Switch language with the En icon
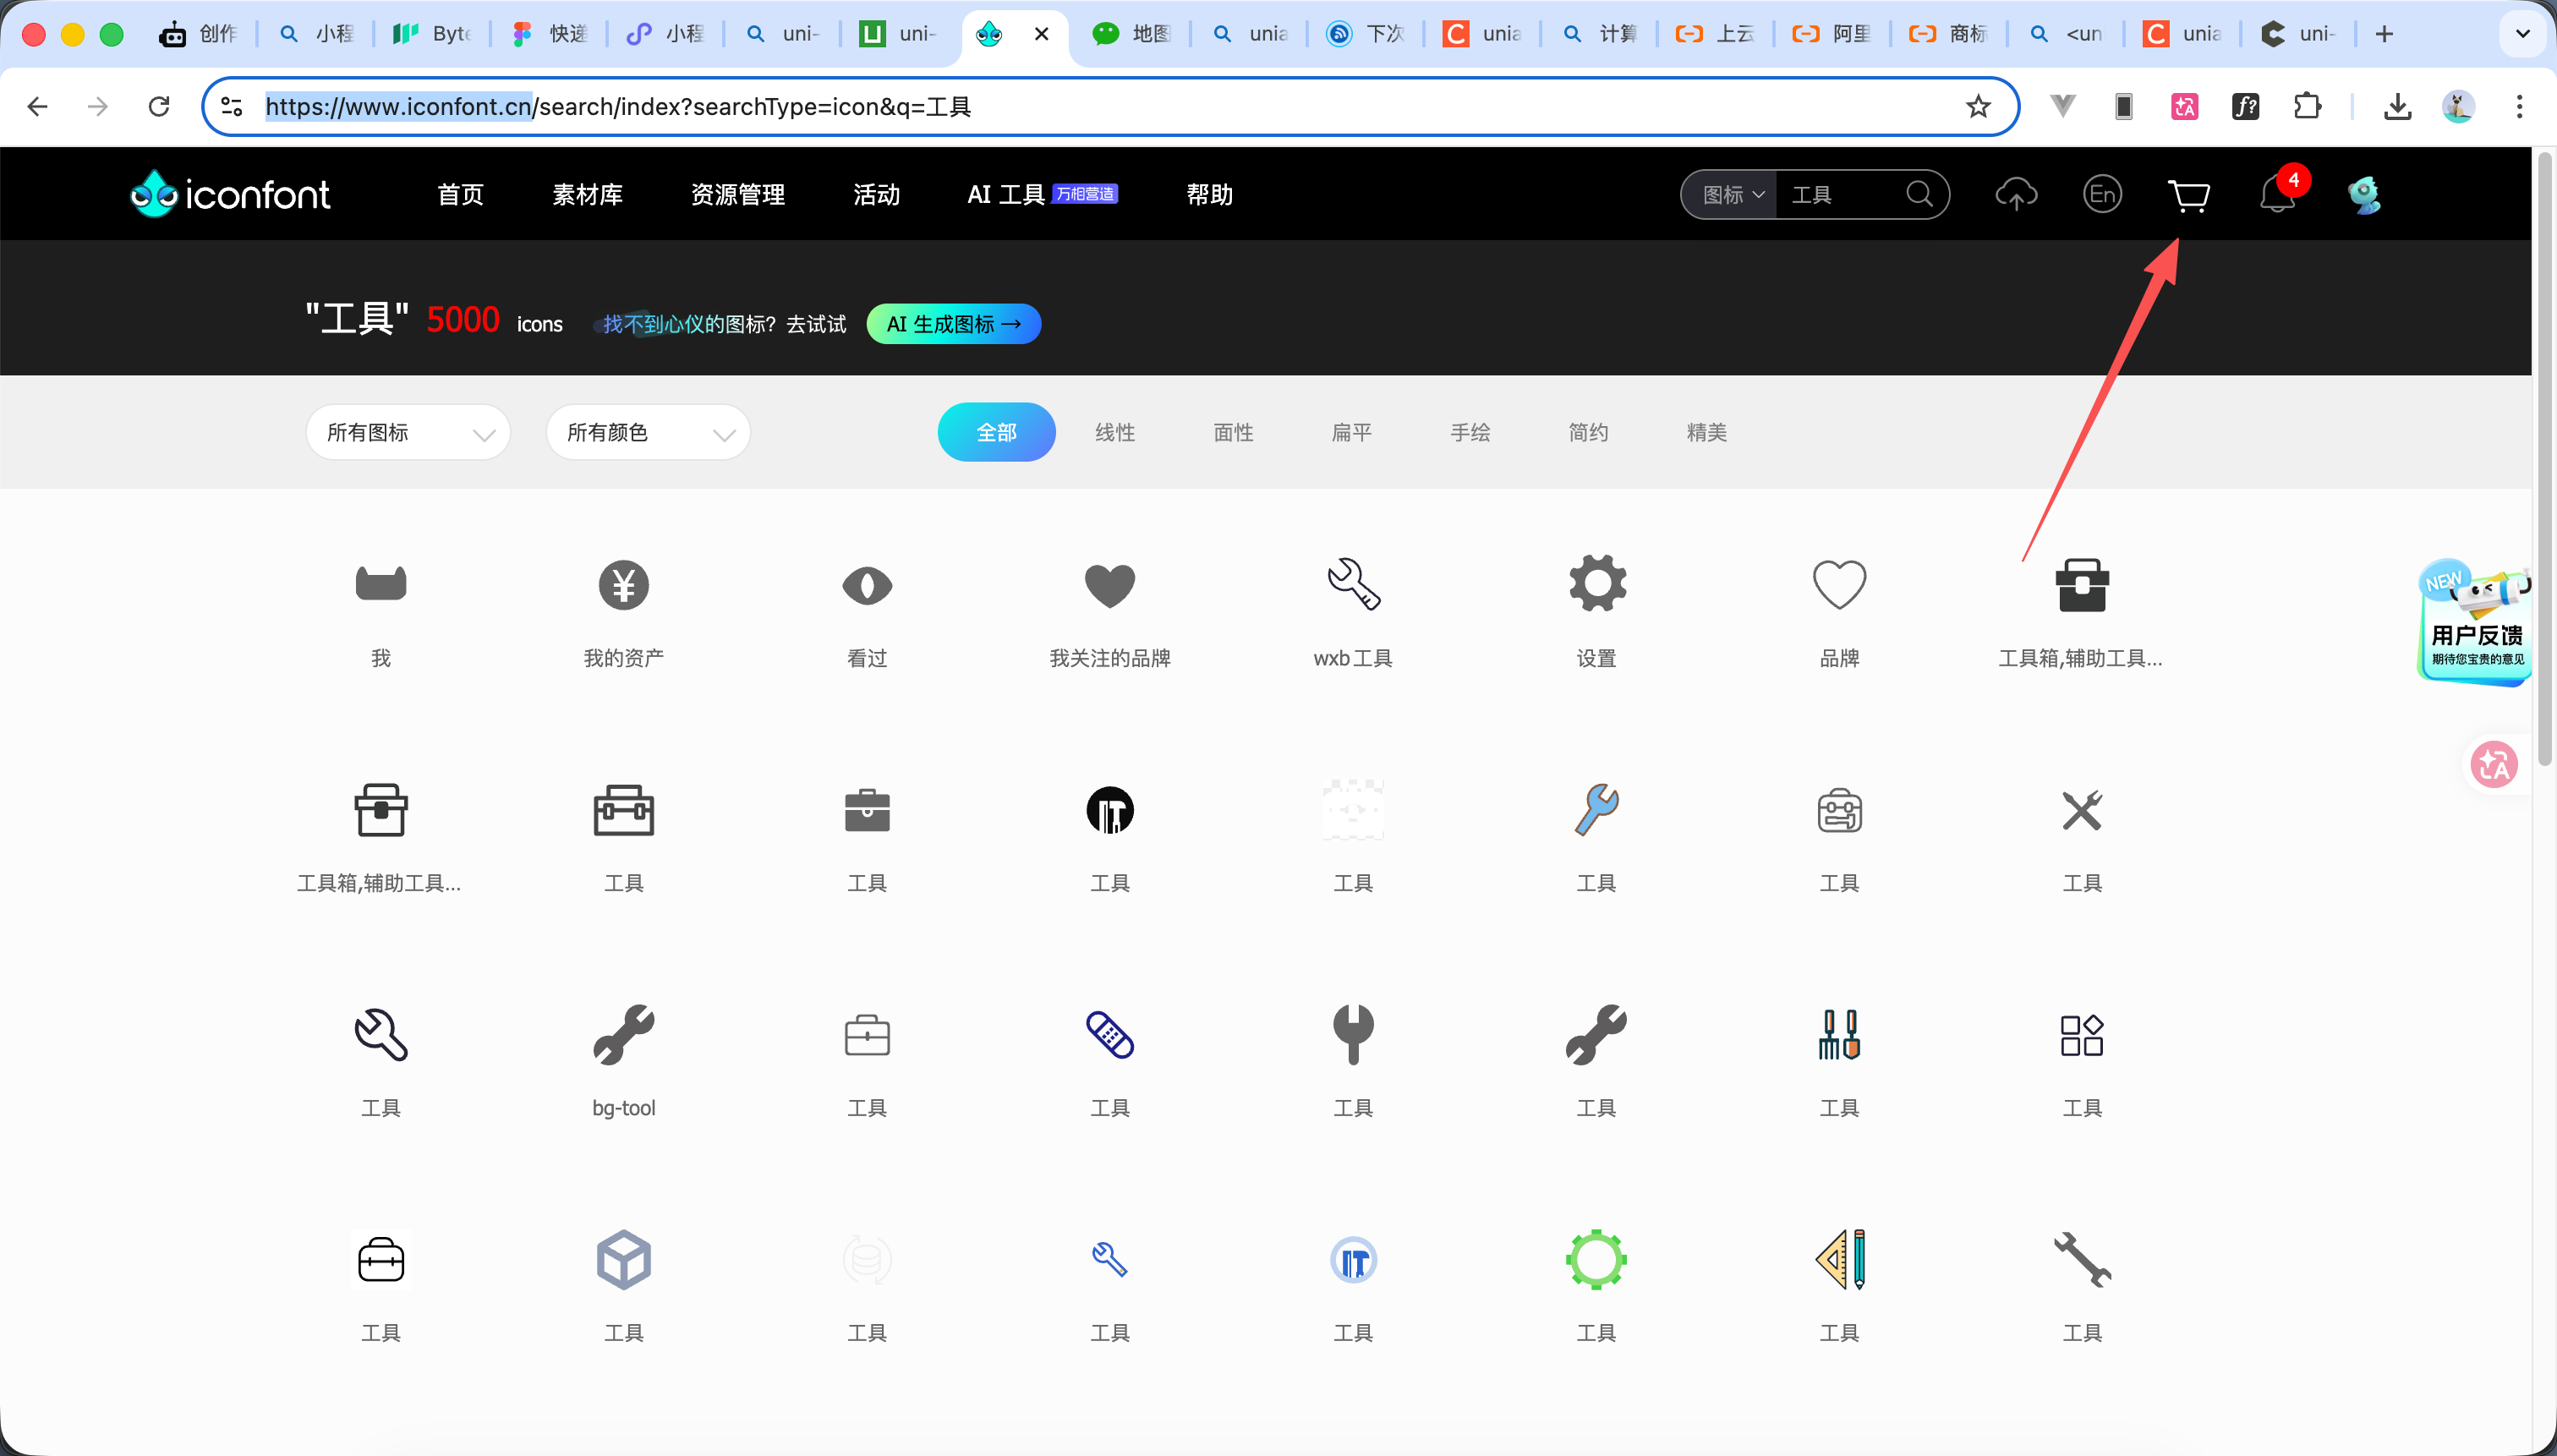Image resolution: width=2557 pixels, height=1456 pixels. (x=2102, y=194)
